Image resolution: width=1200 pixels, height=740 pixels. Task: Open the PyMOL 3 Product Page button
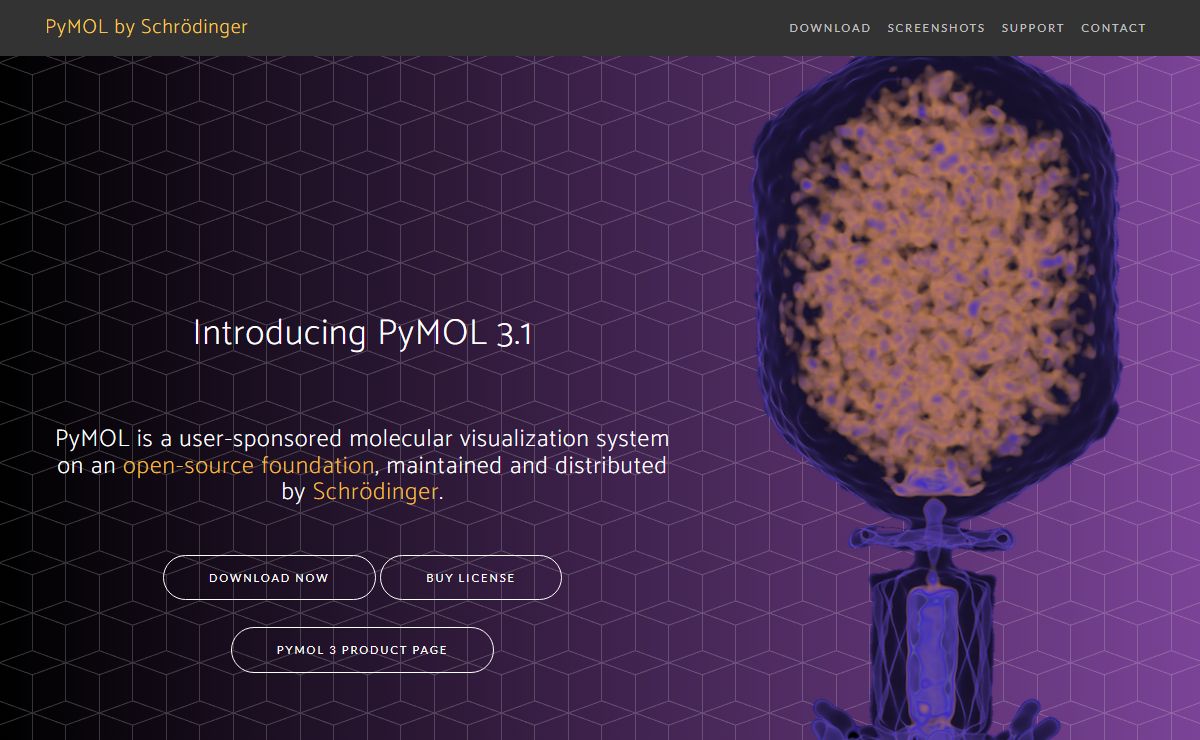(362, 650)
